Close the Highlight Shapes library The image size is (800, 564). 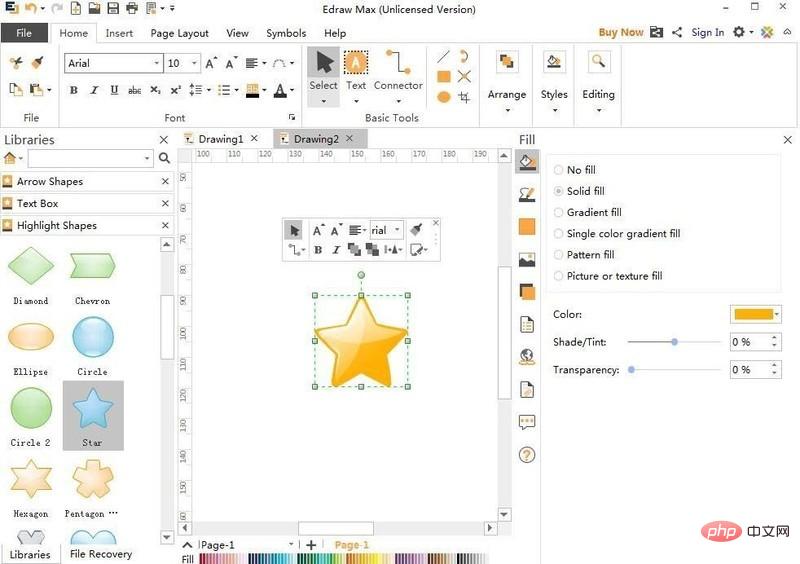pyautogui.click(x=165, y=225)
